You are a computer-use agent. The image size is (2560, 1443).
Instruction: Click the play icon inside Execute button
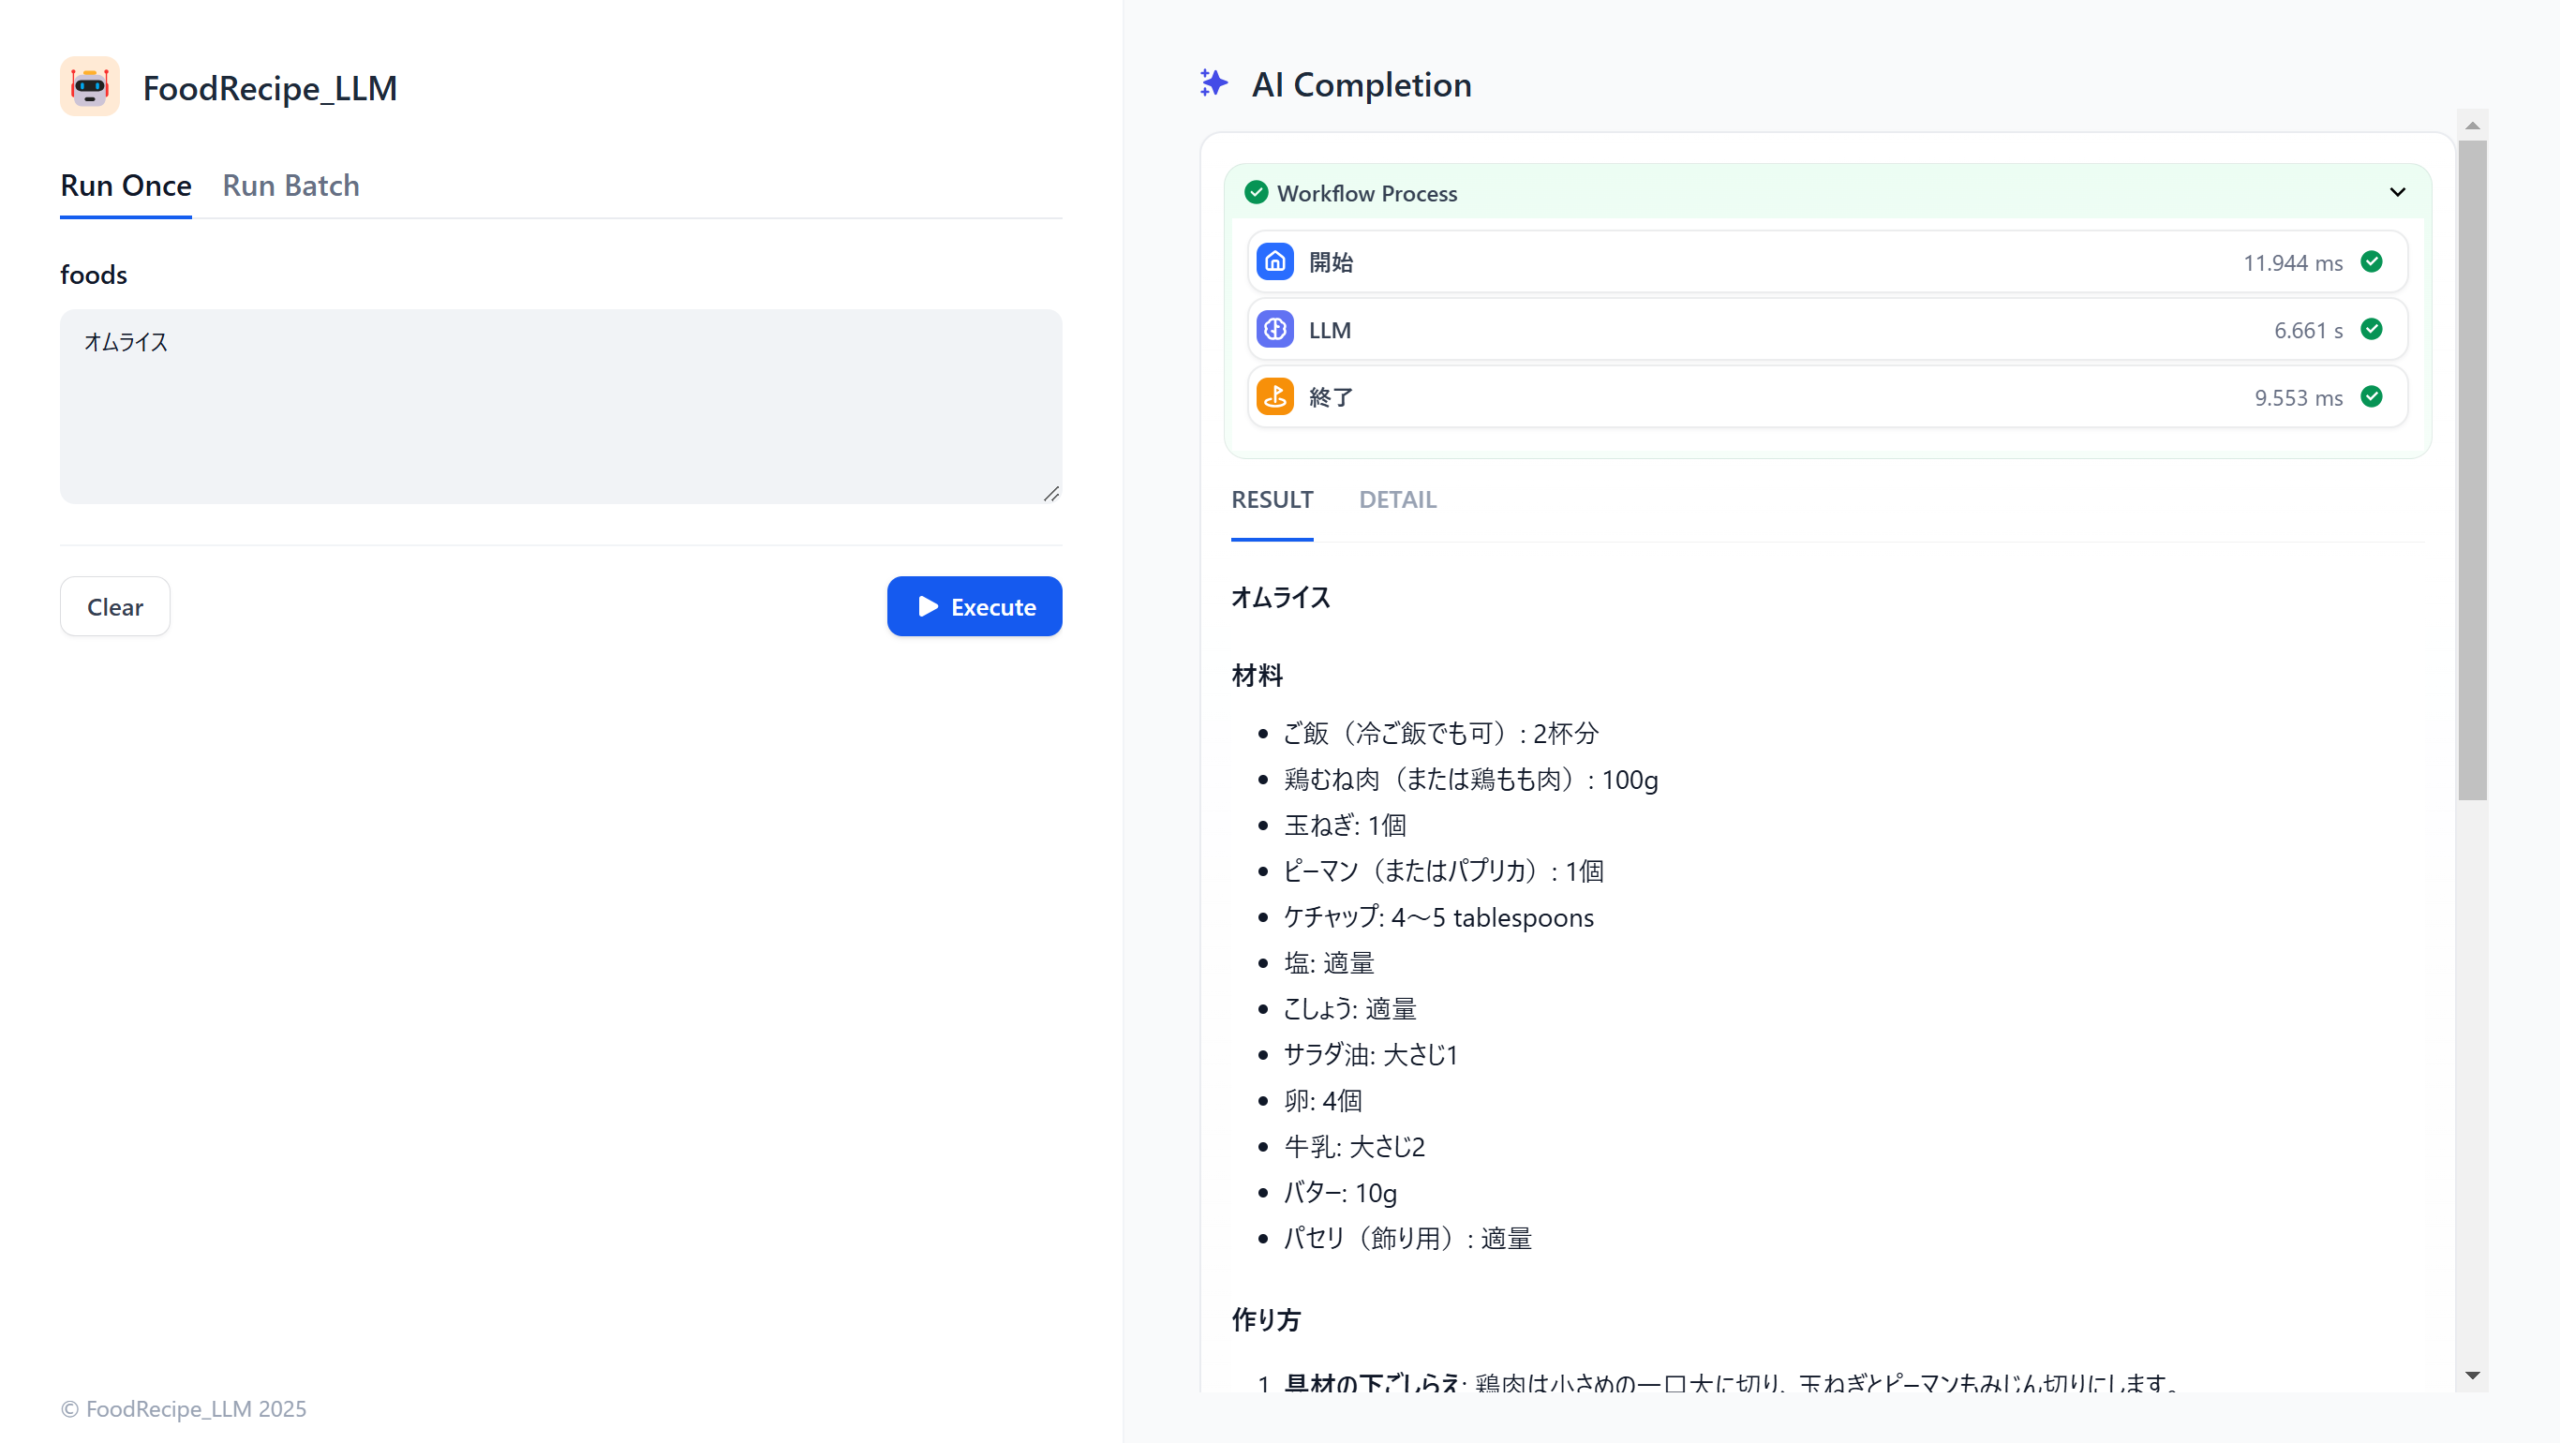[x=926, y=606]
